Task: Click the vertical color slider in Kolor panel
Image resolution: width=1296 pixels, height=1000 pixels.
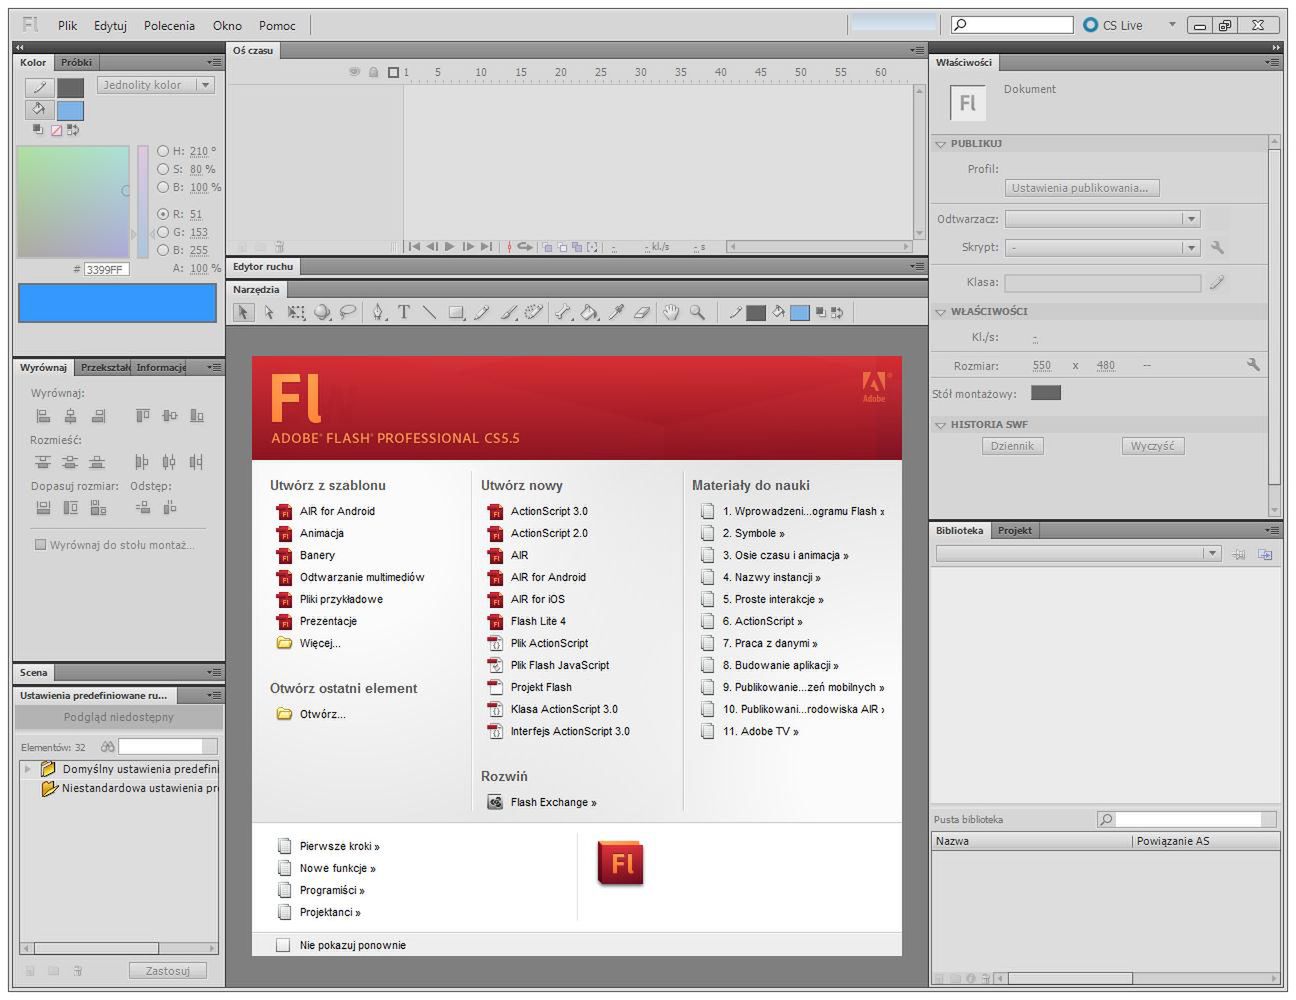Action: click(x=143, y=200)
